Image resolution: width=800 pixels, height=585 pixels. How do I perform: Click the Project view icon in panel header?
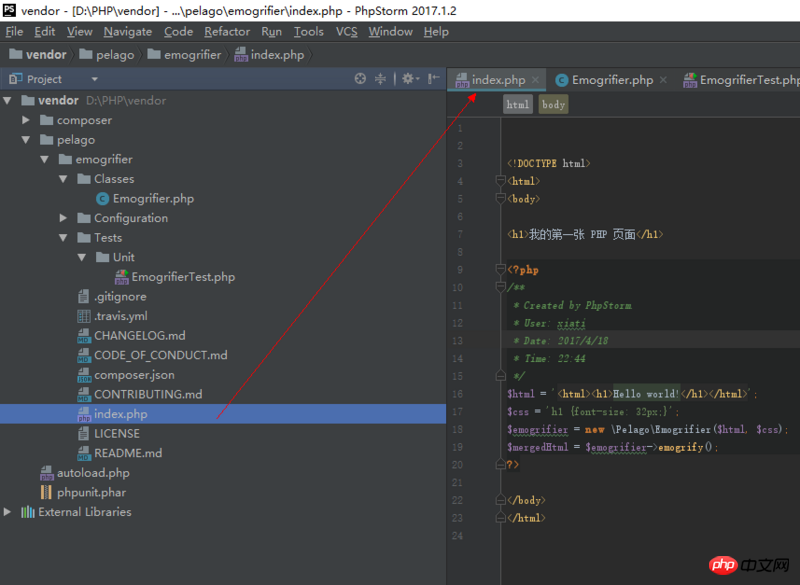(16, 79)
